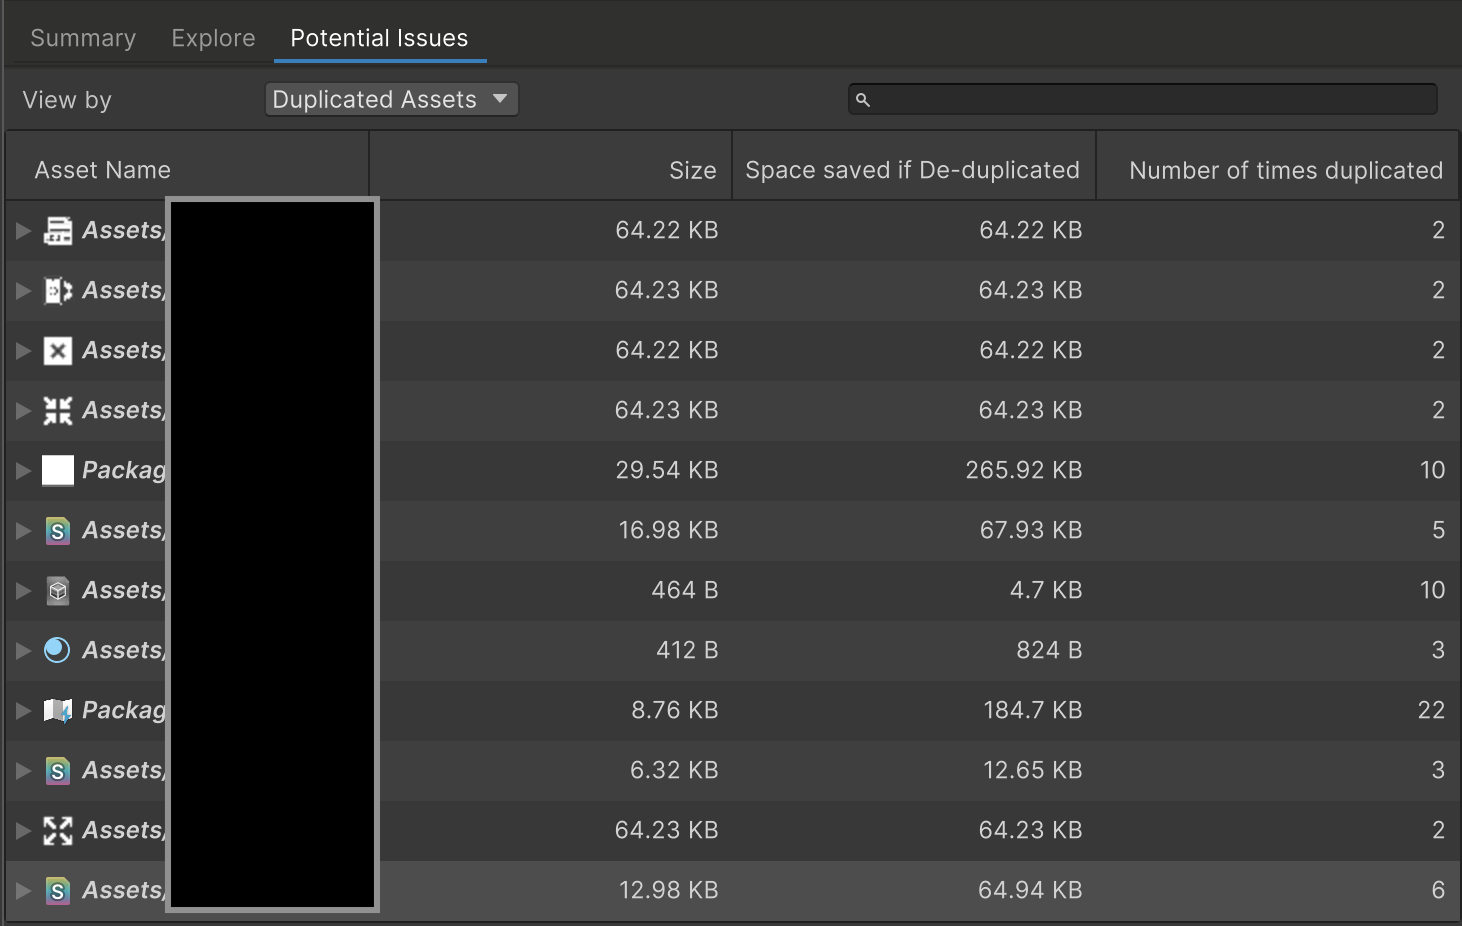Image resolution: width=1462 pixels, height=926 pixels.
Task: Sort by Number of times duplicated
Action: coord(1285,169)
